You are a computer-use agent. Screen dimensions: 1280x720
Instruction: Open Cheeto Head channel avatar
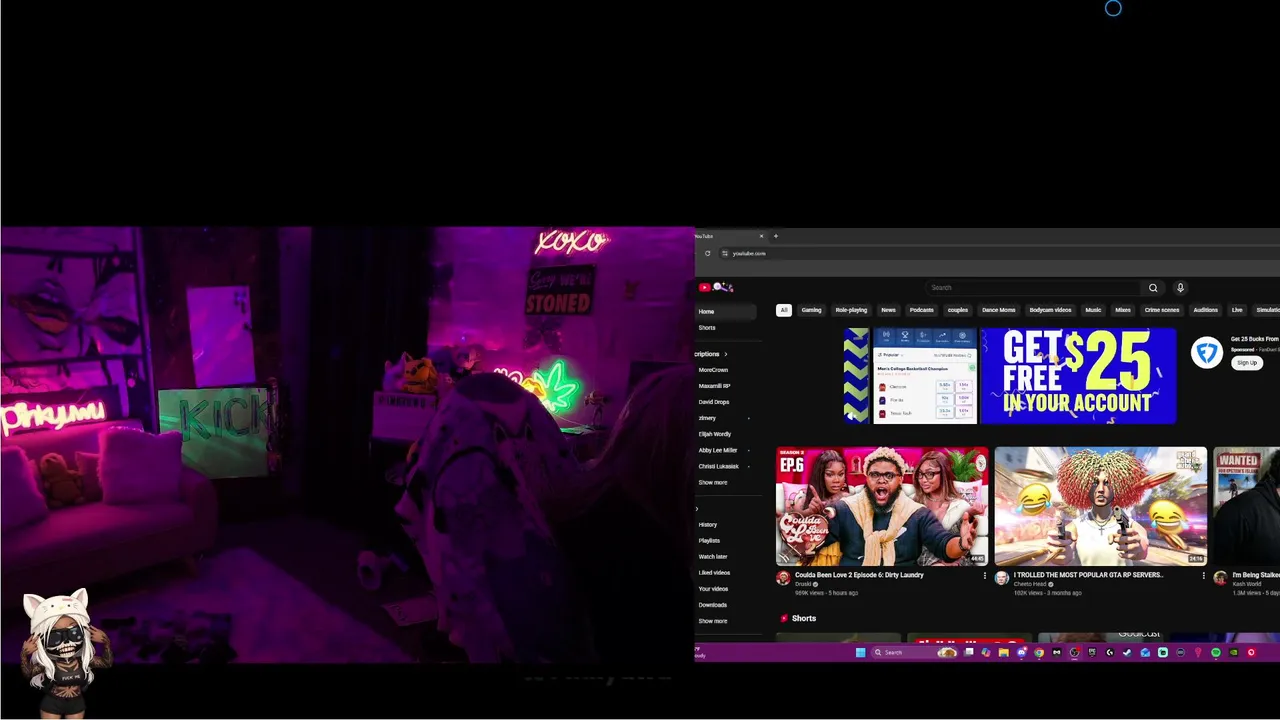point(1001,578)
